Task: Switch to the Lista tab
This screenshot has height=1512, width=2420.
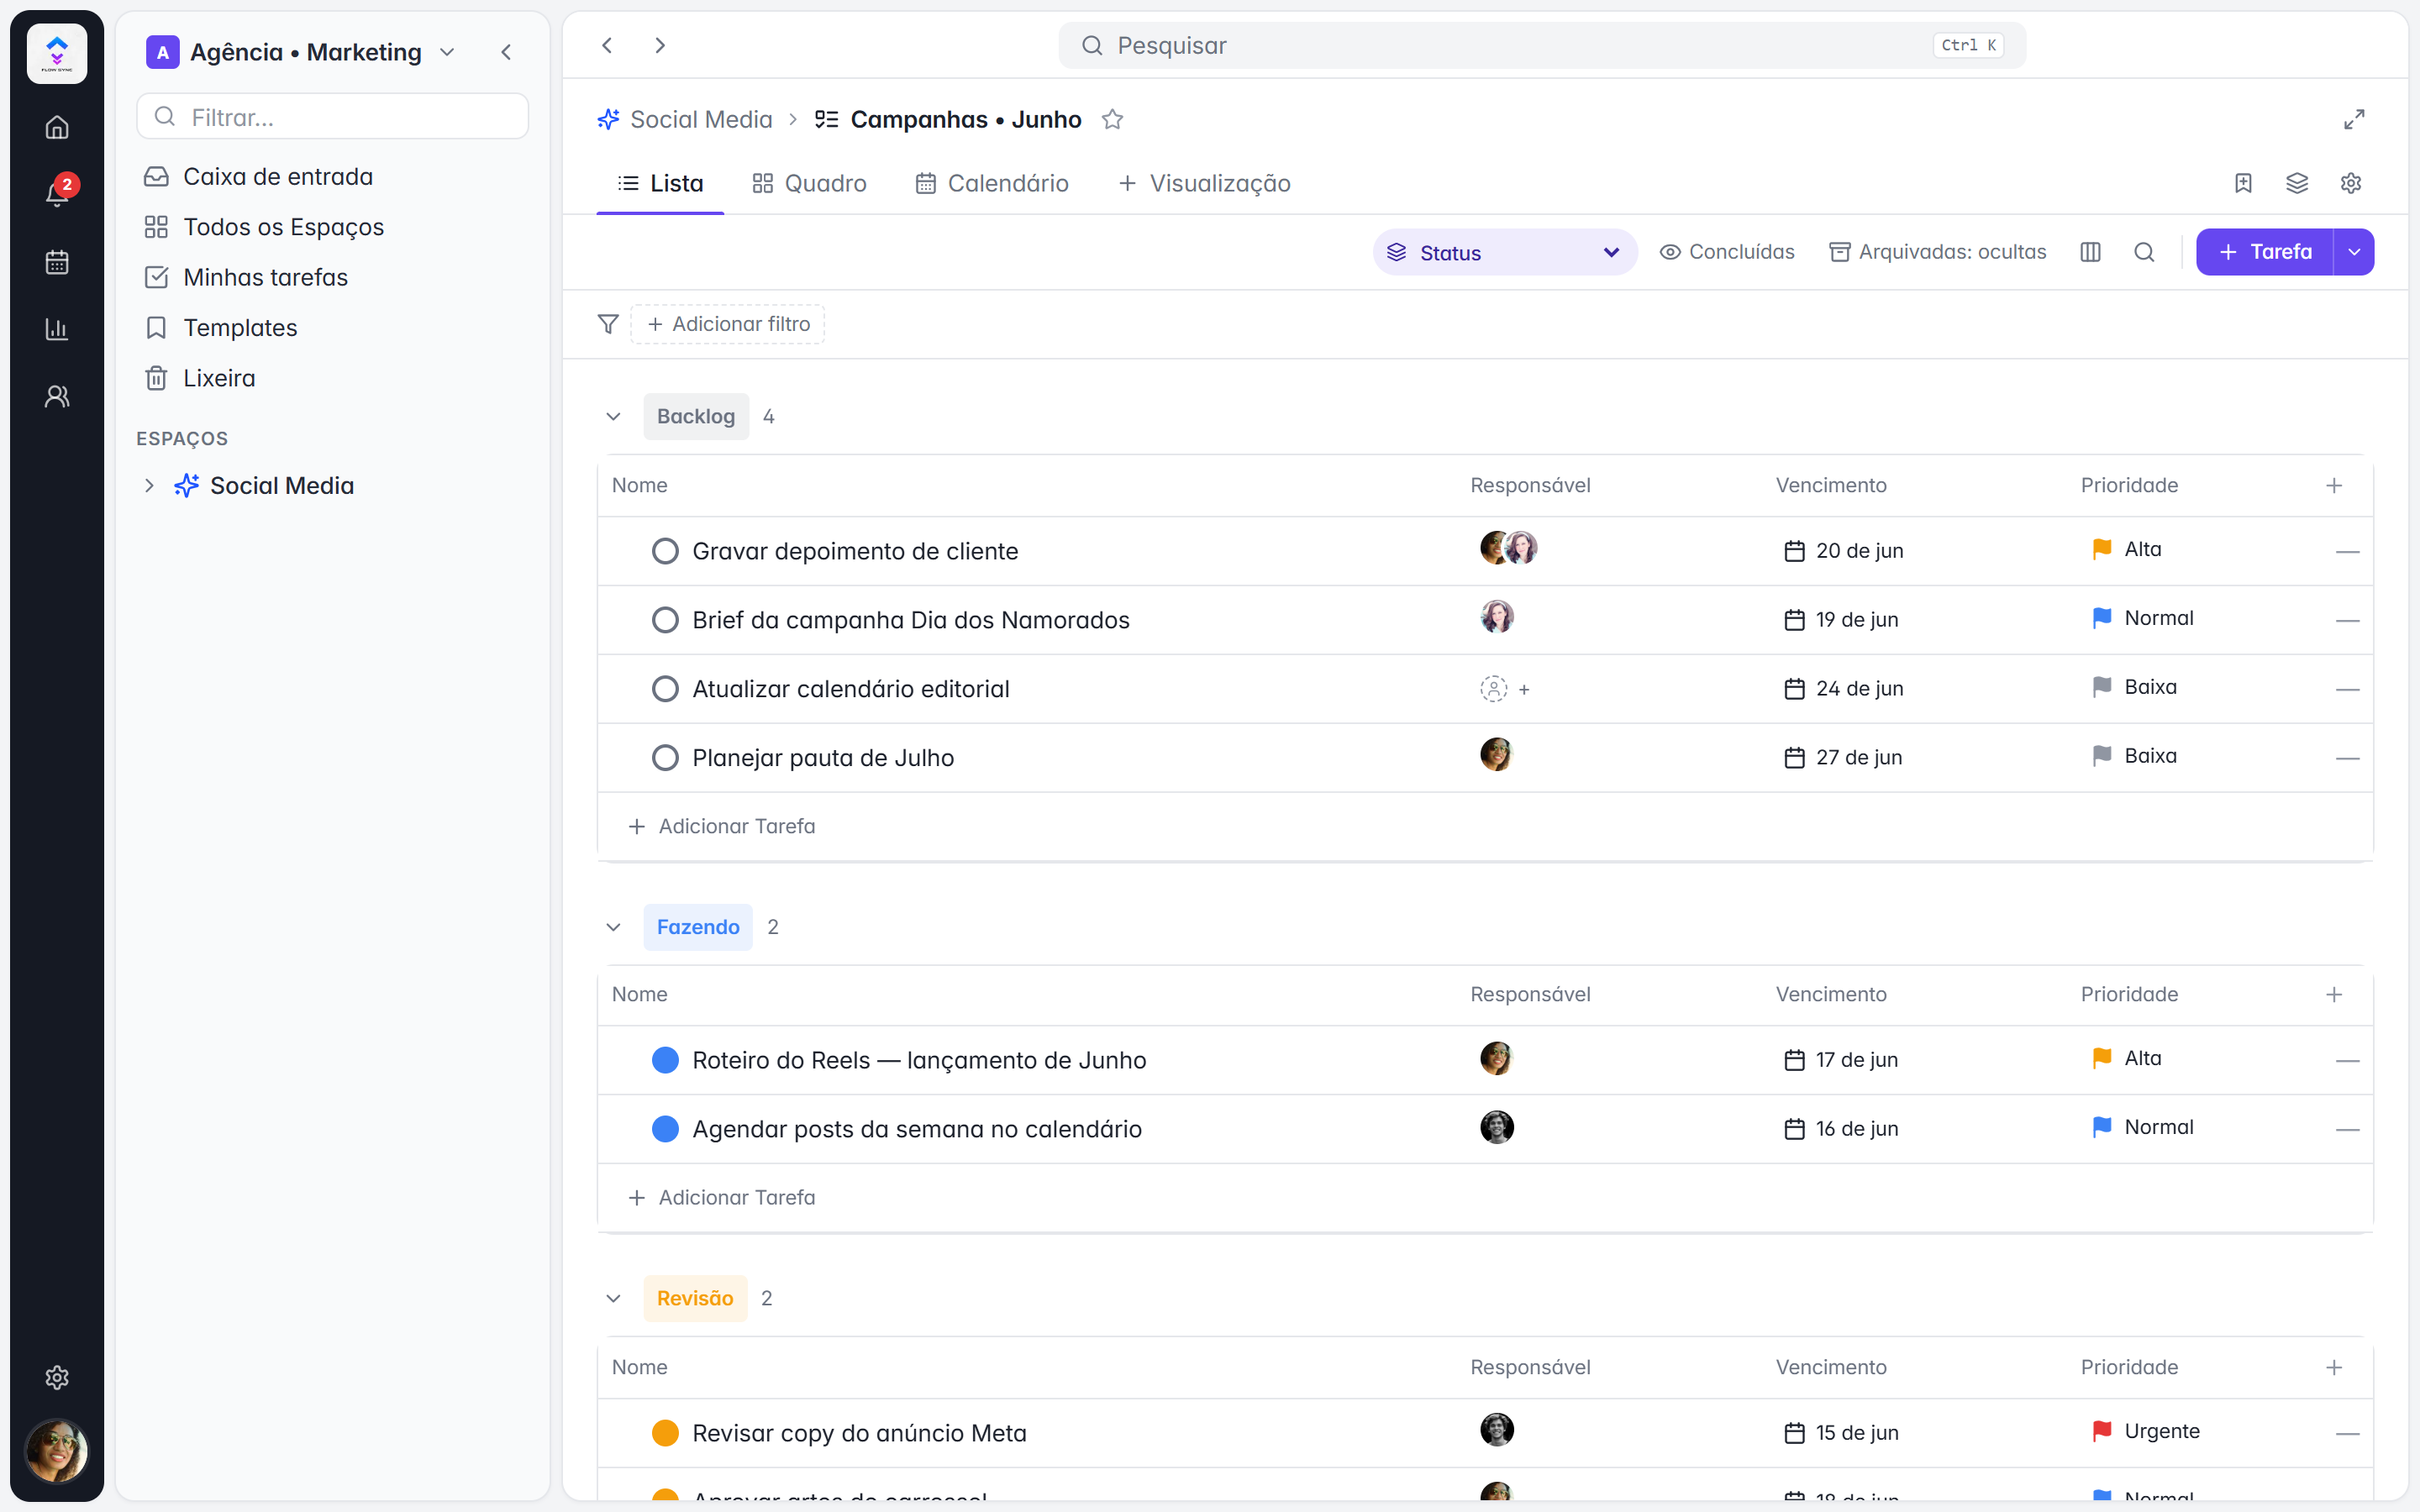Action: click(660, 183)
